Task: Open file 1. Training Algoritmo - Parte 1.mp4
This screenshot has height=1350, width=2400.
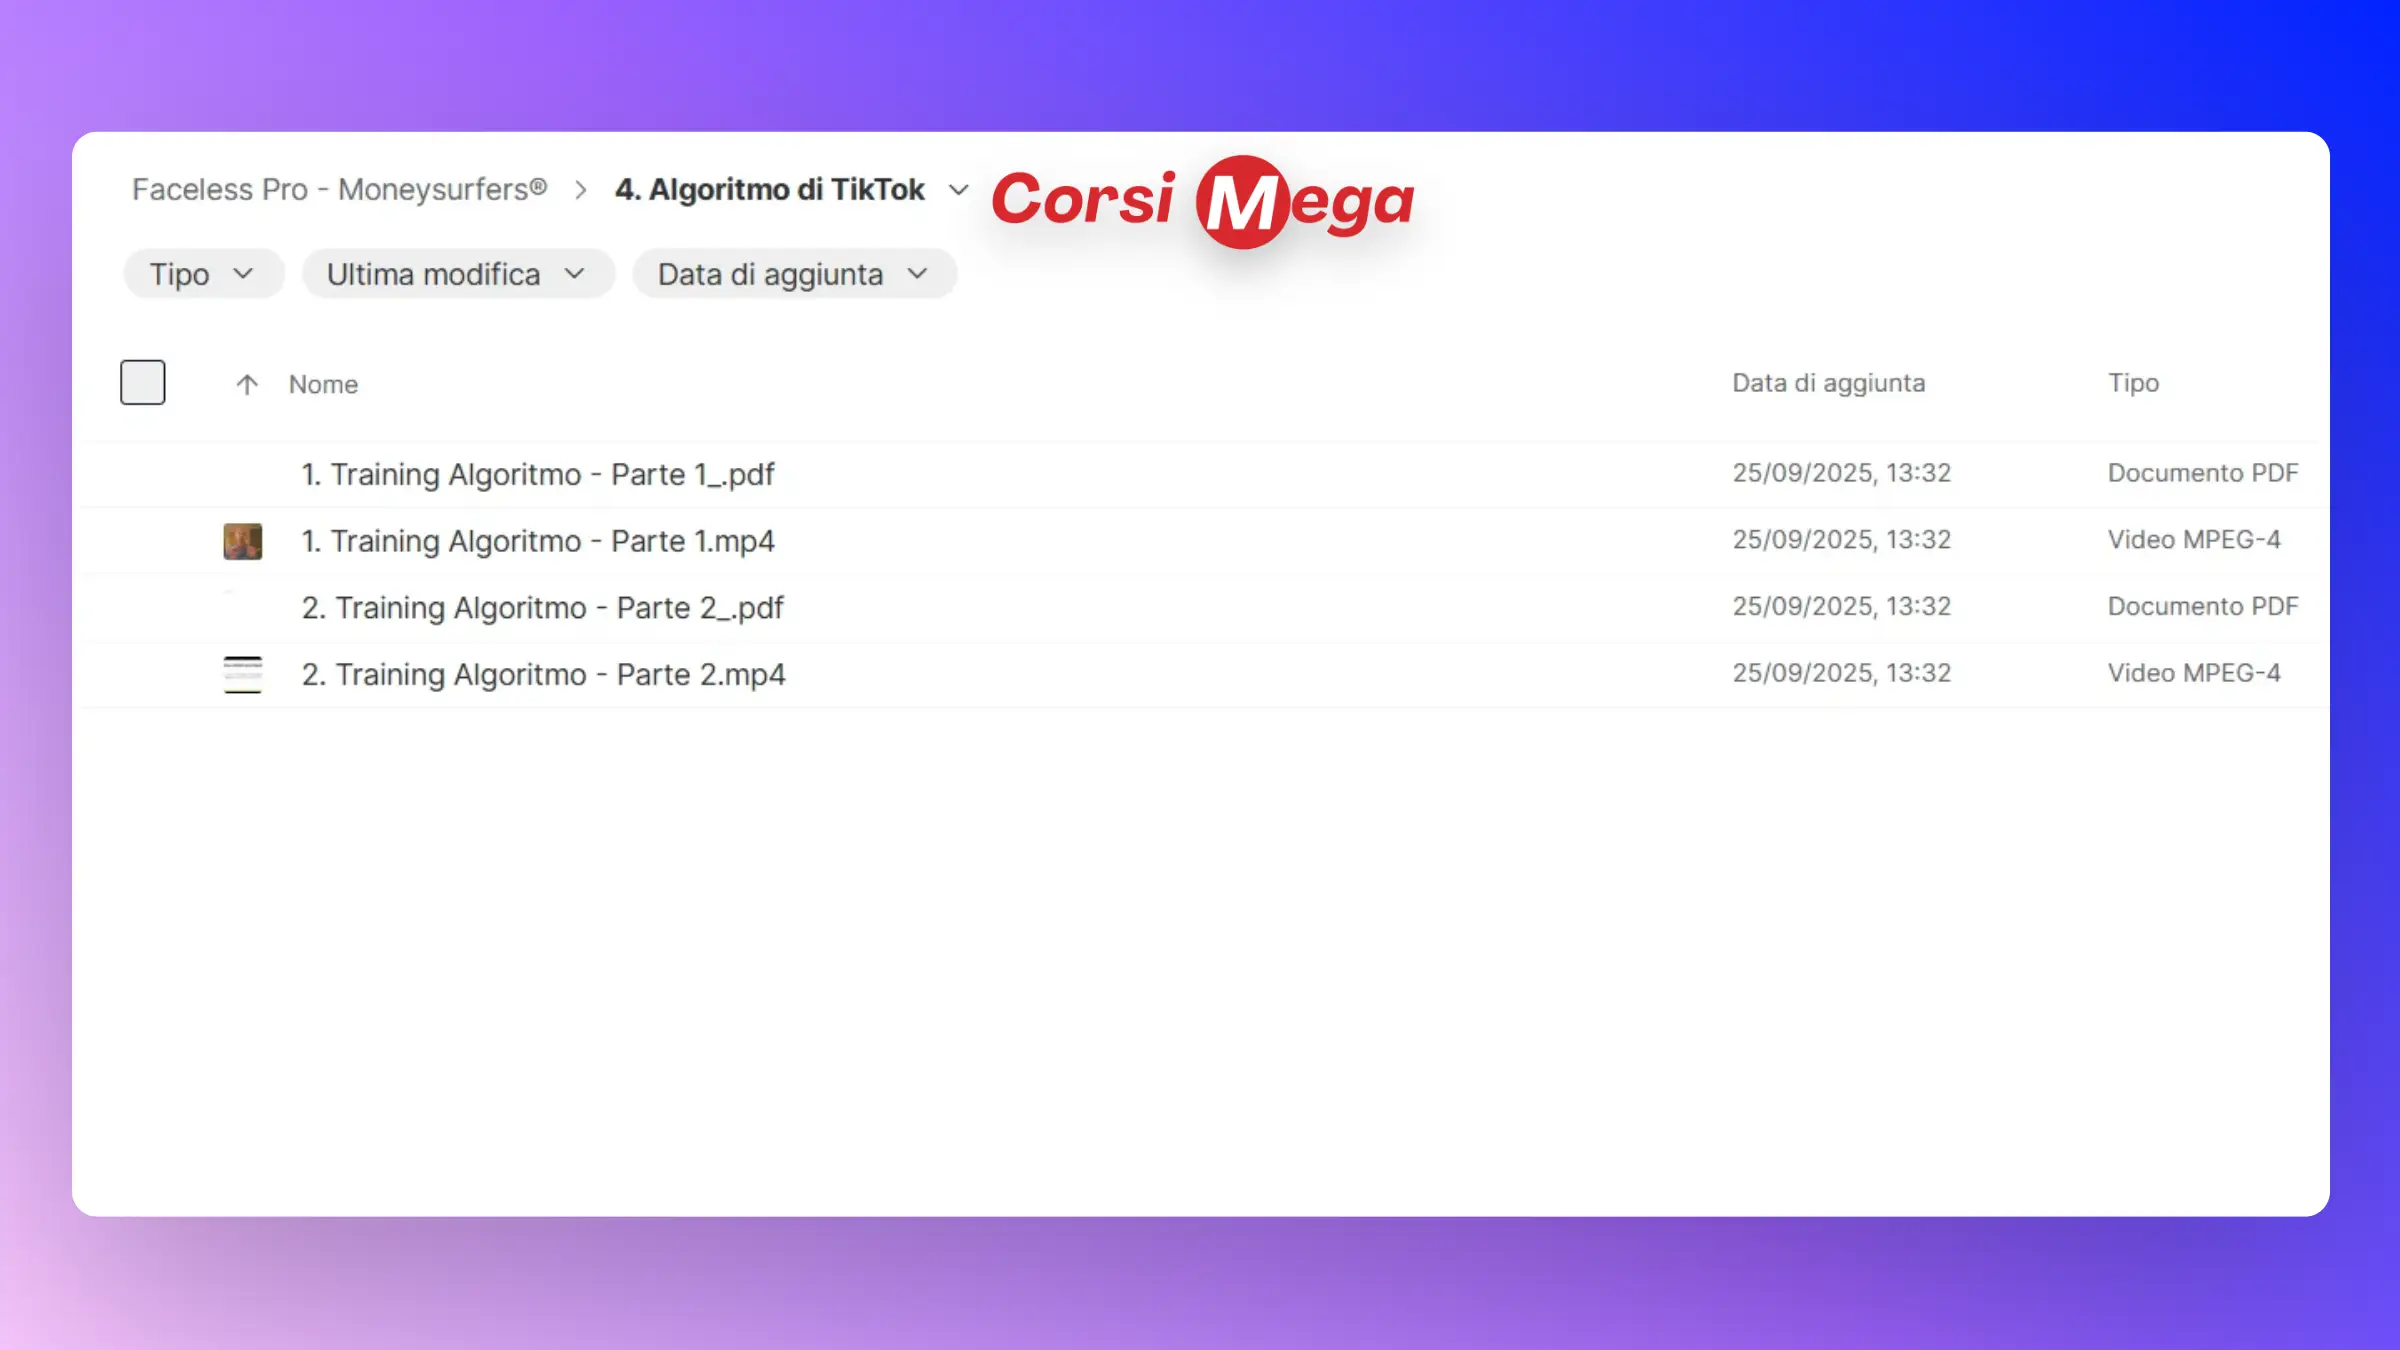Action: pyautogui.click(x=538, y=541)
